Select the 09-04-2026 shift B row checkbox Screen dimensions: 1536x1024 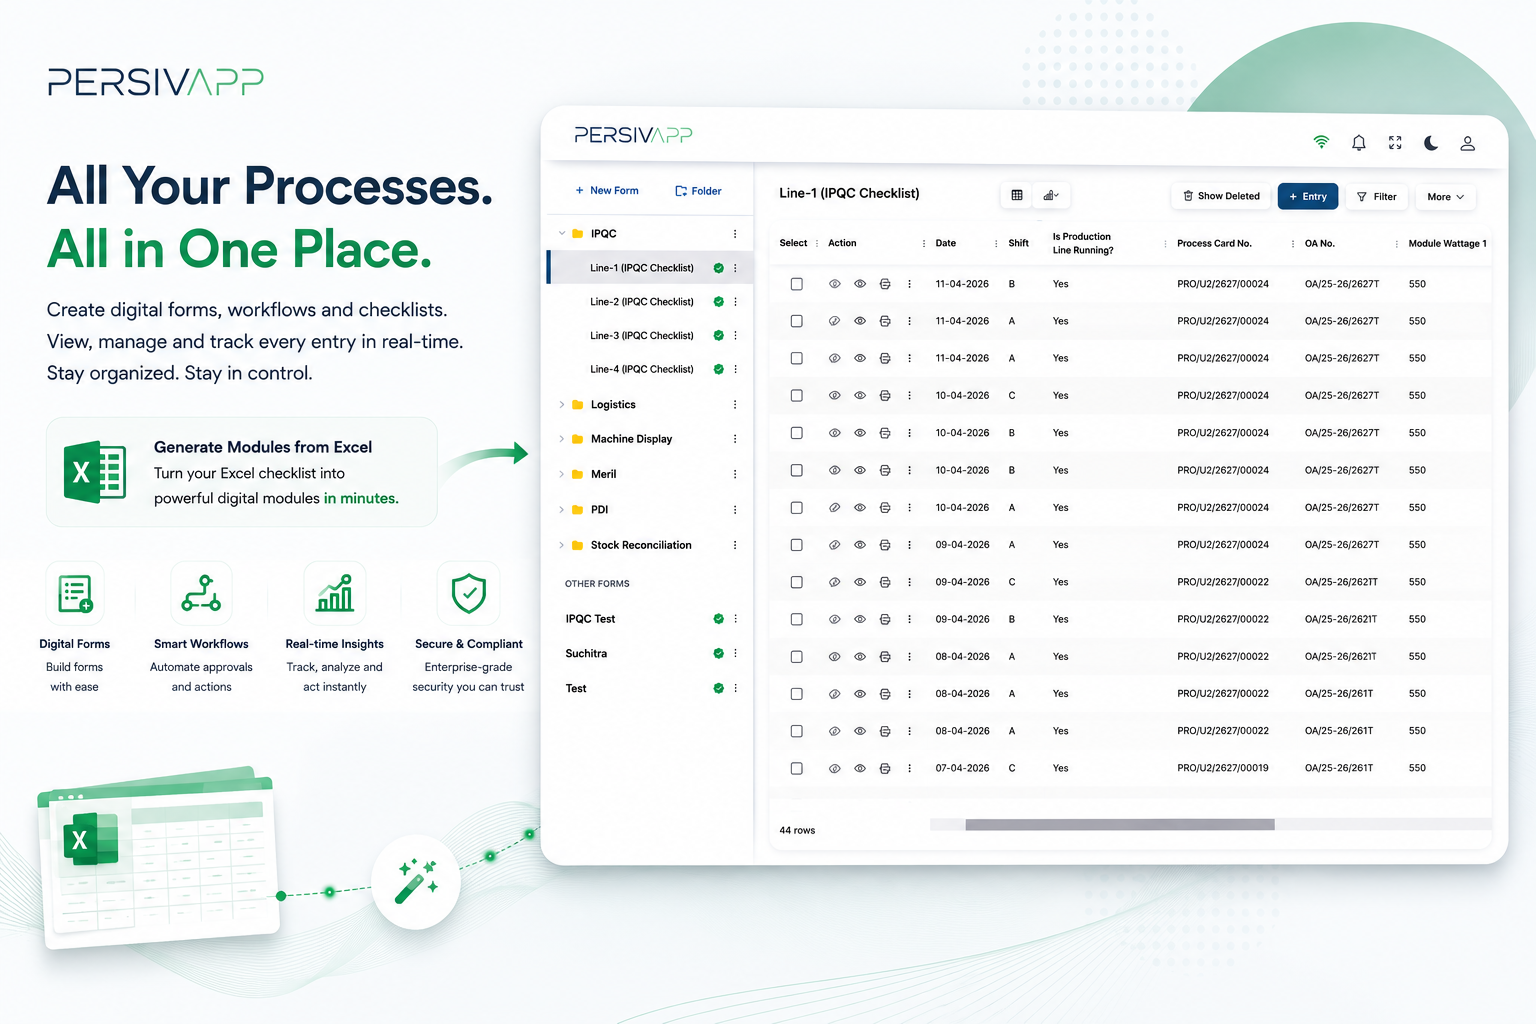point(797,620)
